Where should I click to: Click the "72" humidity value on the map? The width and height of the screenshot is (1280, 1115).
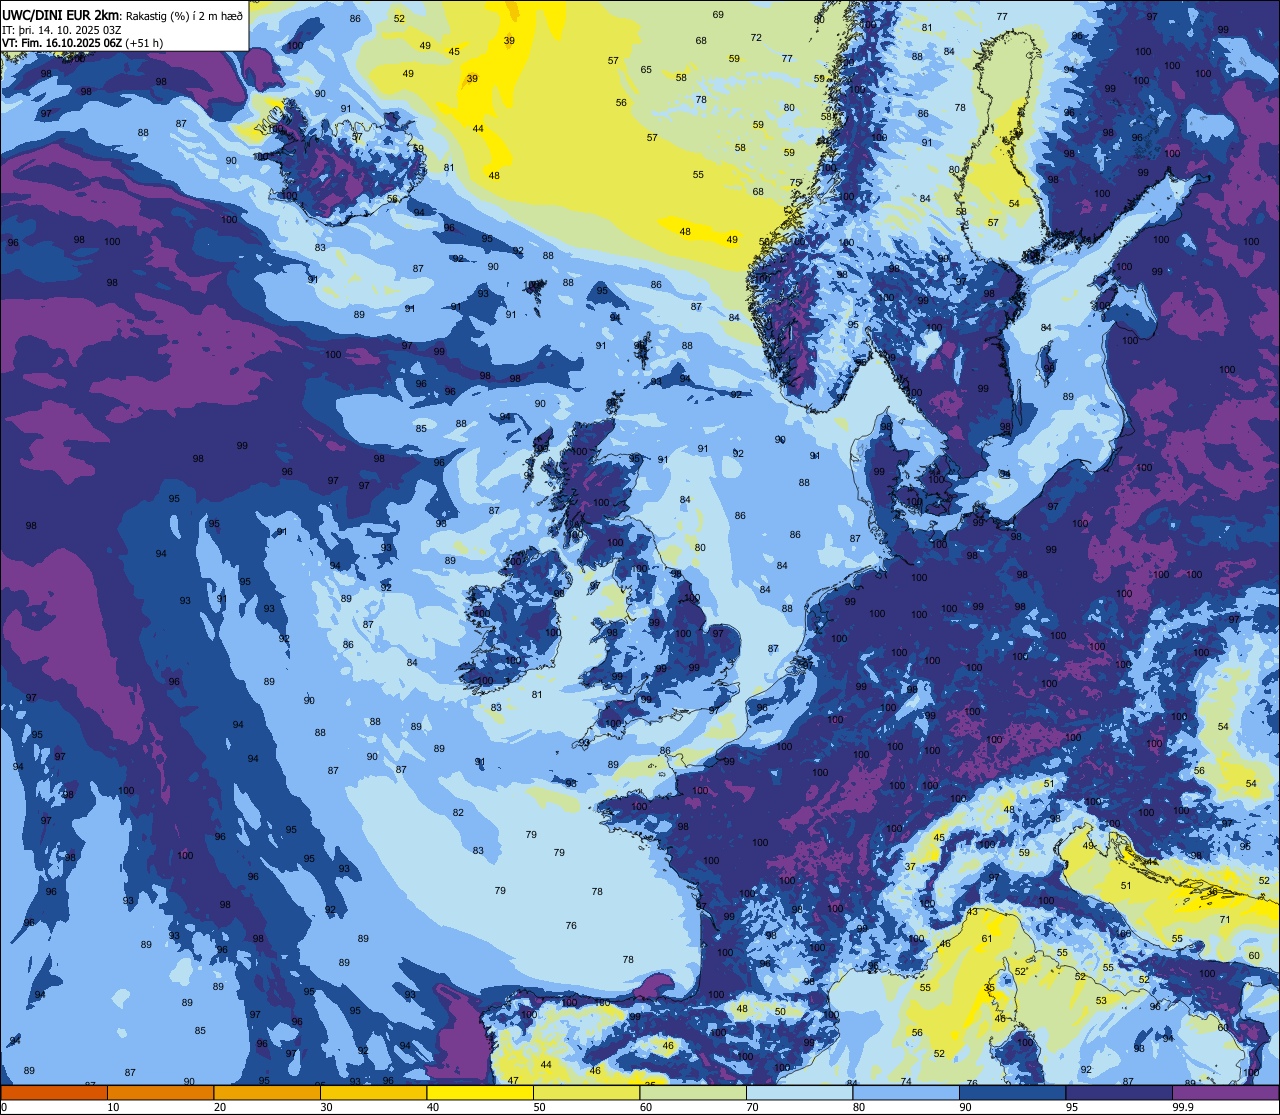click(756, 38)
